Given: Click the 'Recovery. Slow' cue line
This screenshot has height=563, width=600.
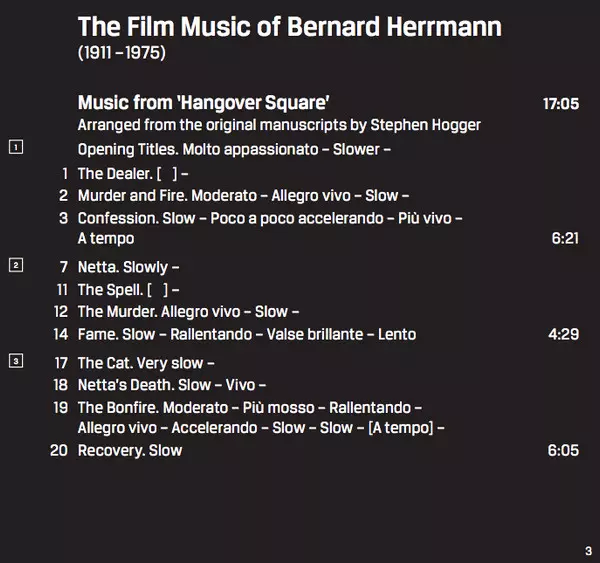Looking at the screenshot, I should (x=130, y=450).
